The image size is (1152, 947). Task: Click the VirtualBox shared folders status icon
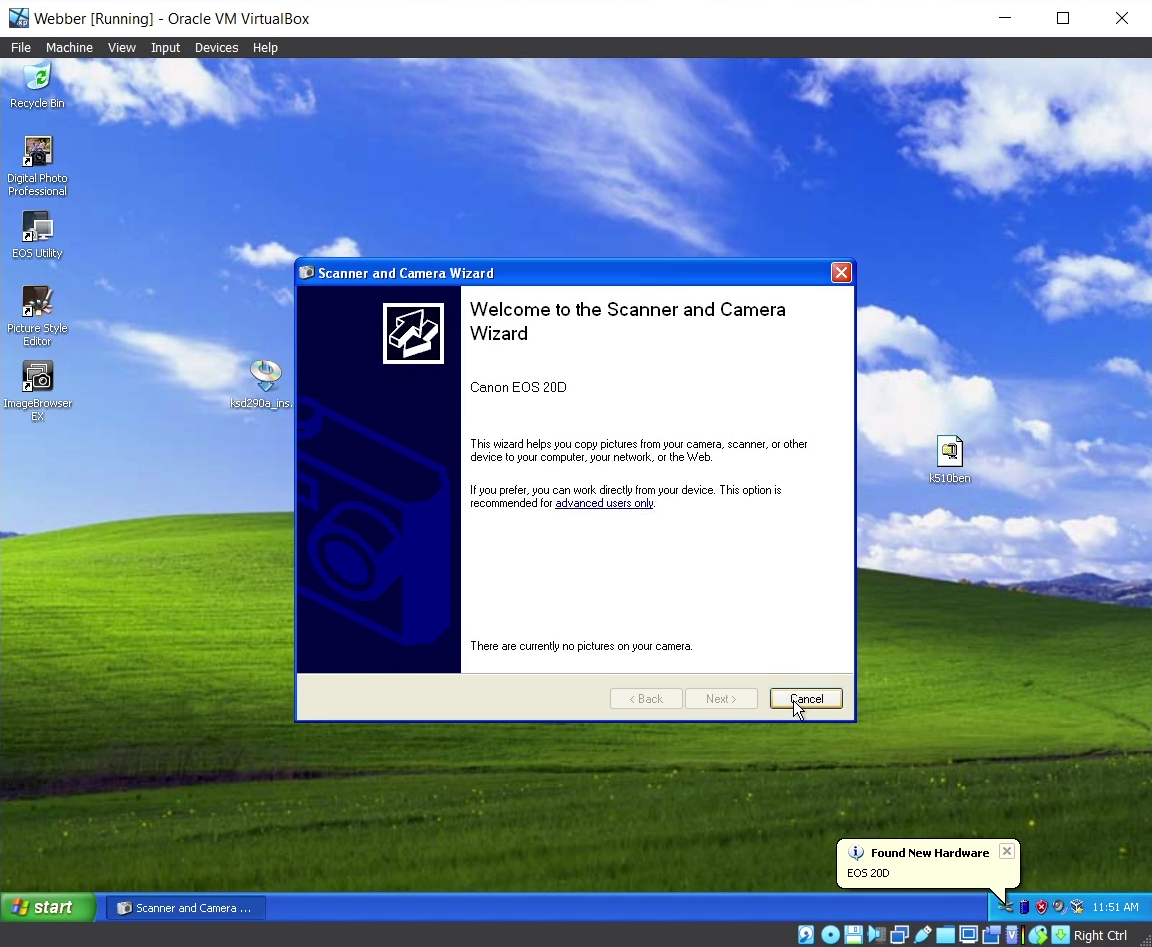[945, 935]
